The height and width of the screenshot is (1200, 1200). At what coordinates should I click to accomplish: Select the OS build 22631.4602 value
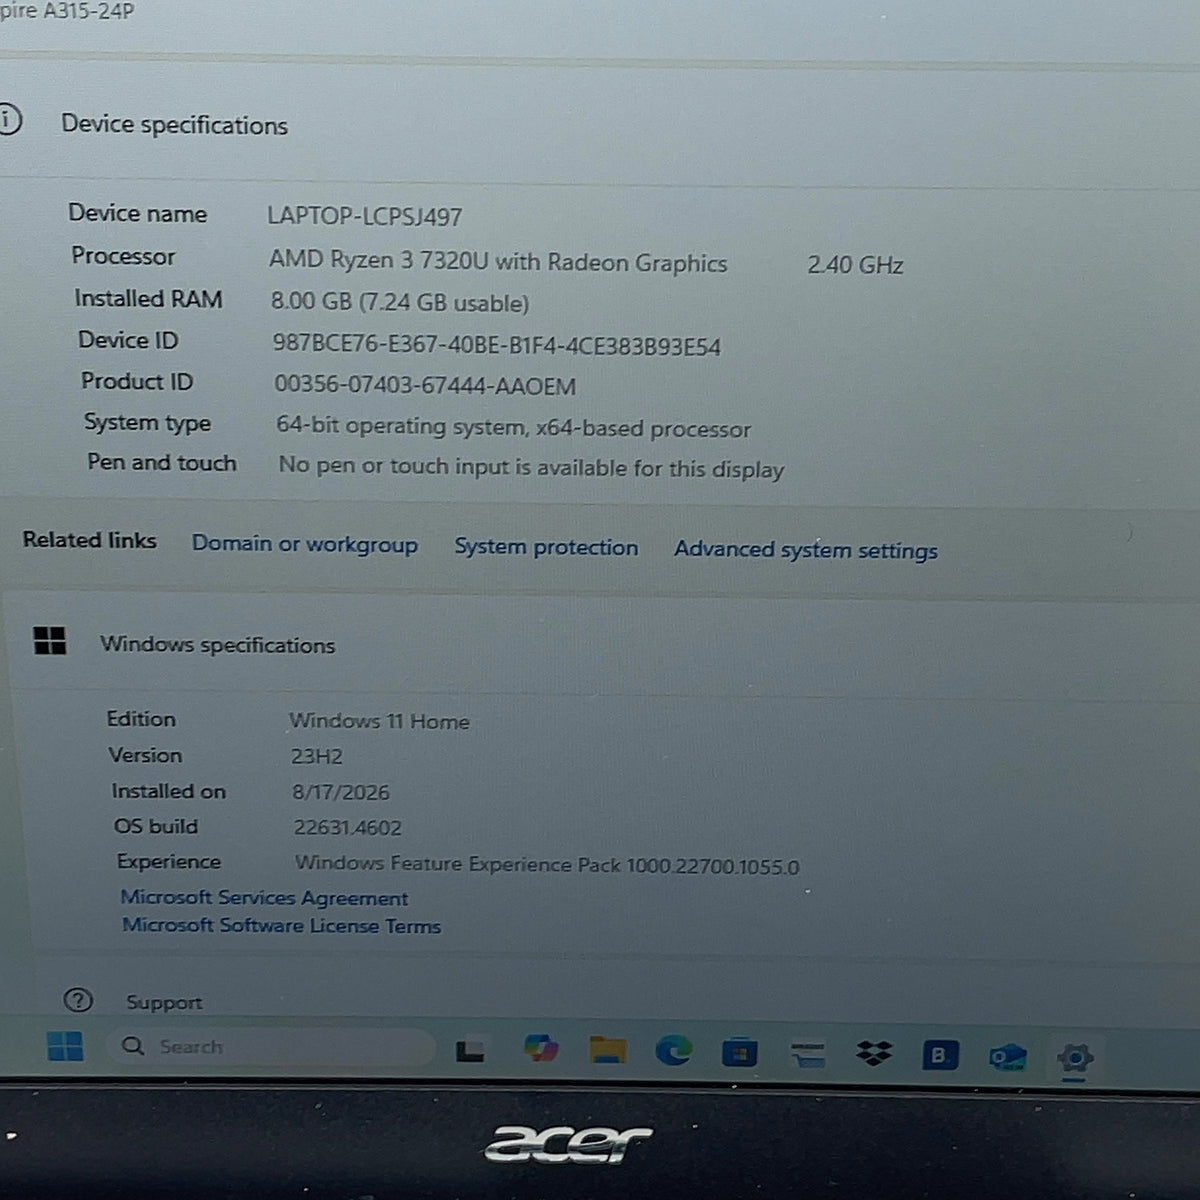[347, 828]
